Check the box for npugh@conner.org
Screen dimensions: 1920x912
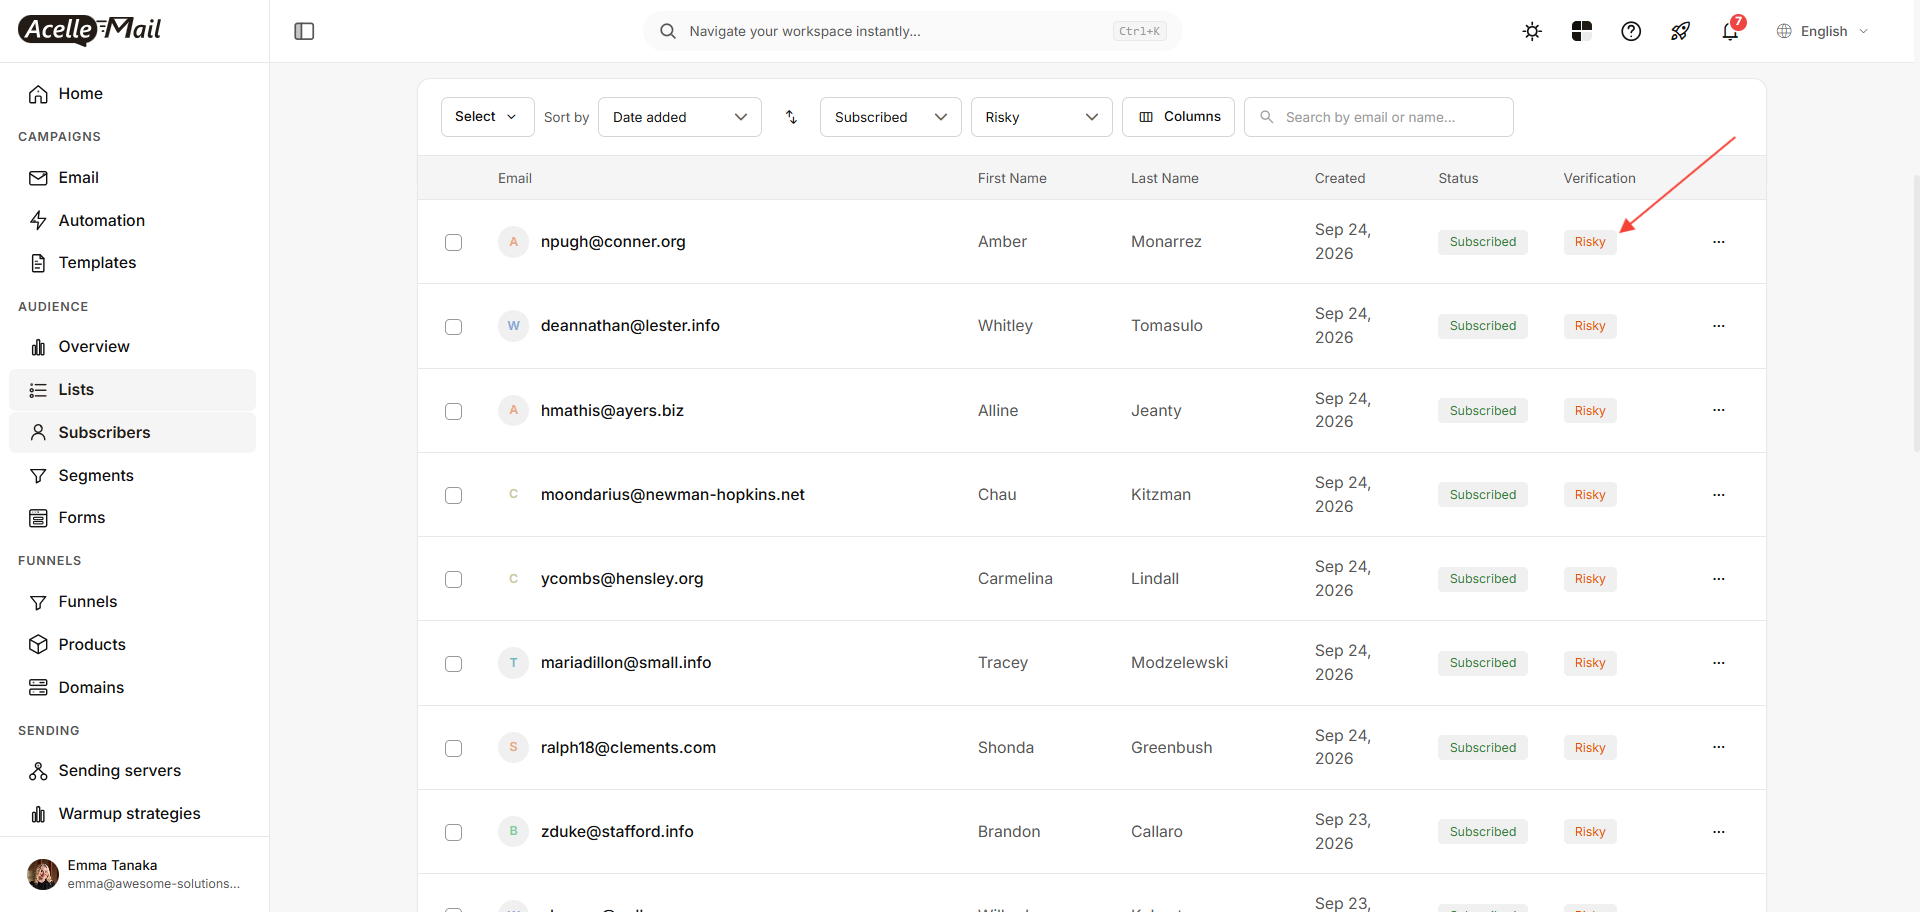coord(453,242)
